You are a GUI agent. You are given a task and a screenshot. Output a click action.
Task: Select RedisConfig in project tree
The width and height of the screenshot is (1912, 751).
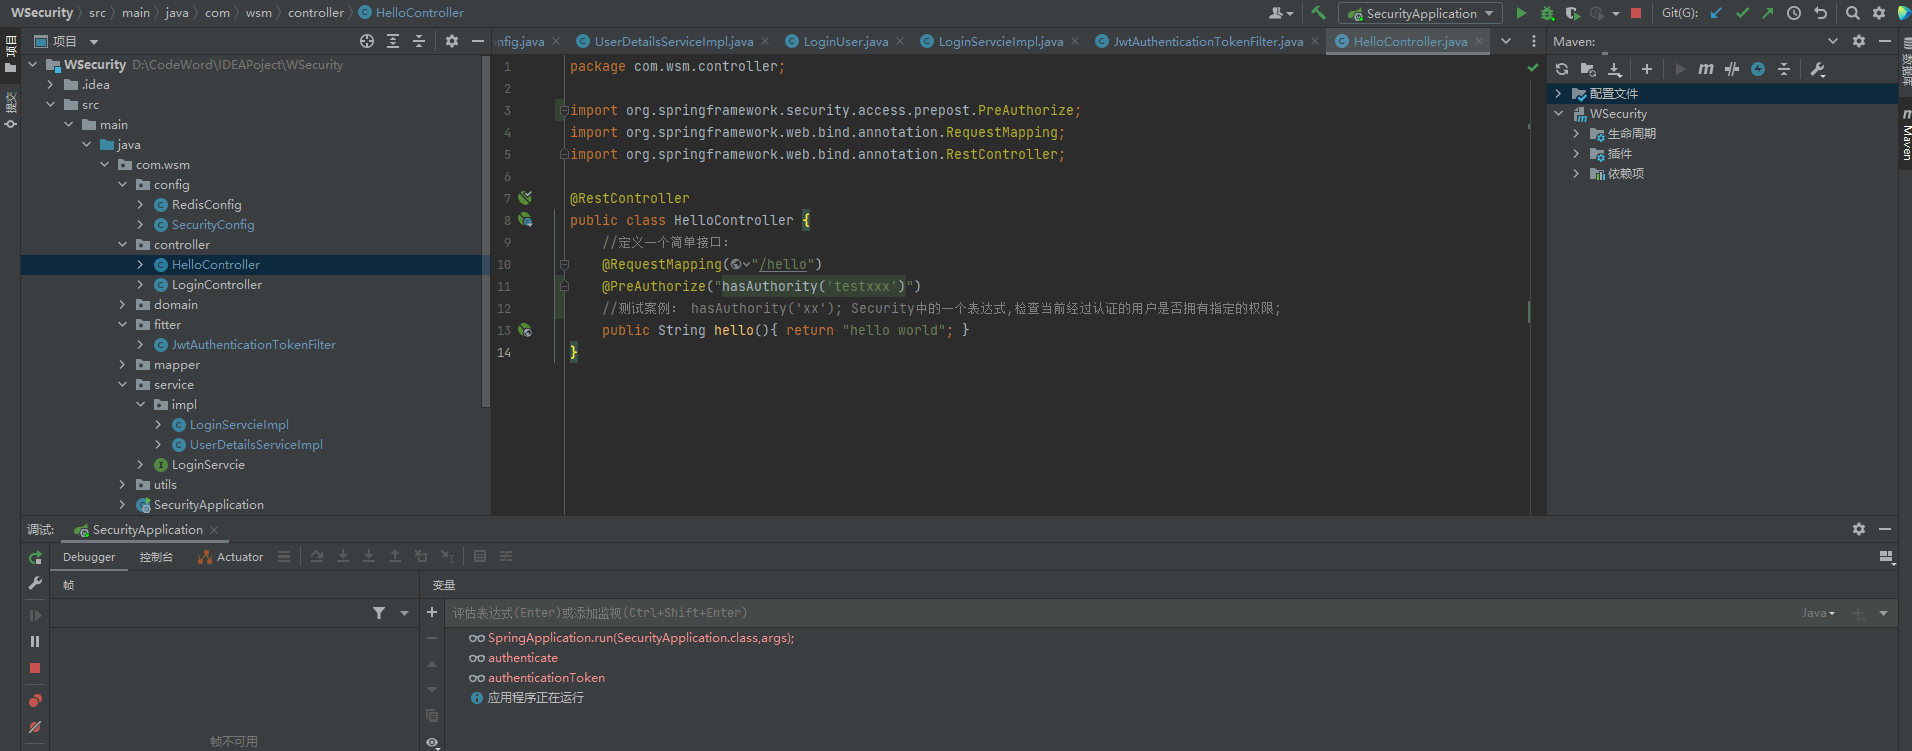click(206, 205)
